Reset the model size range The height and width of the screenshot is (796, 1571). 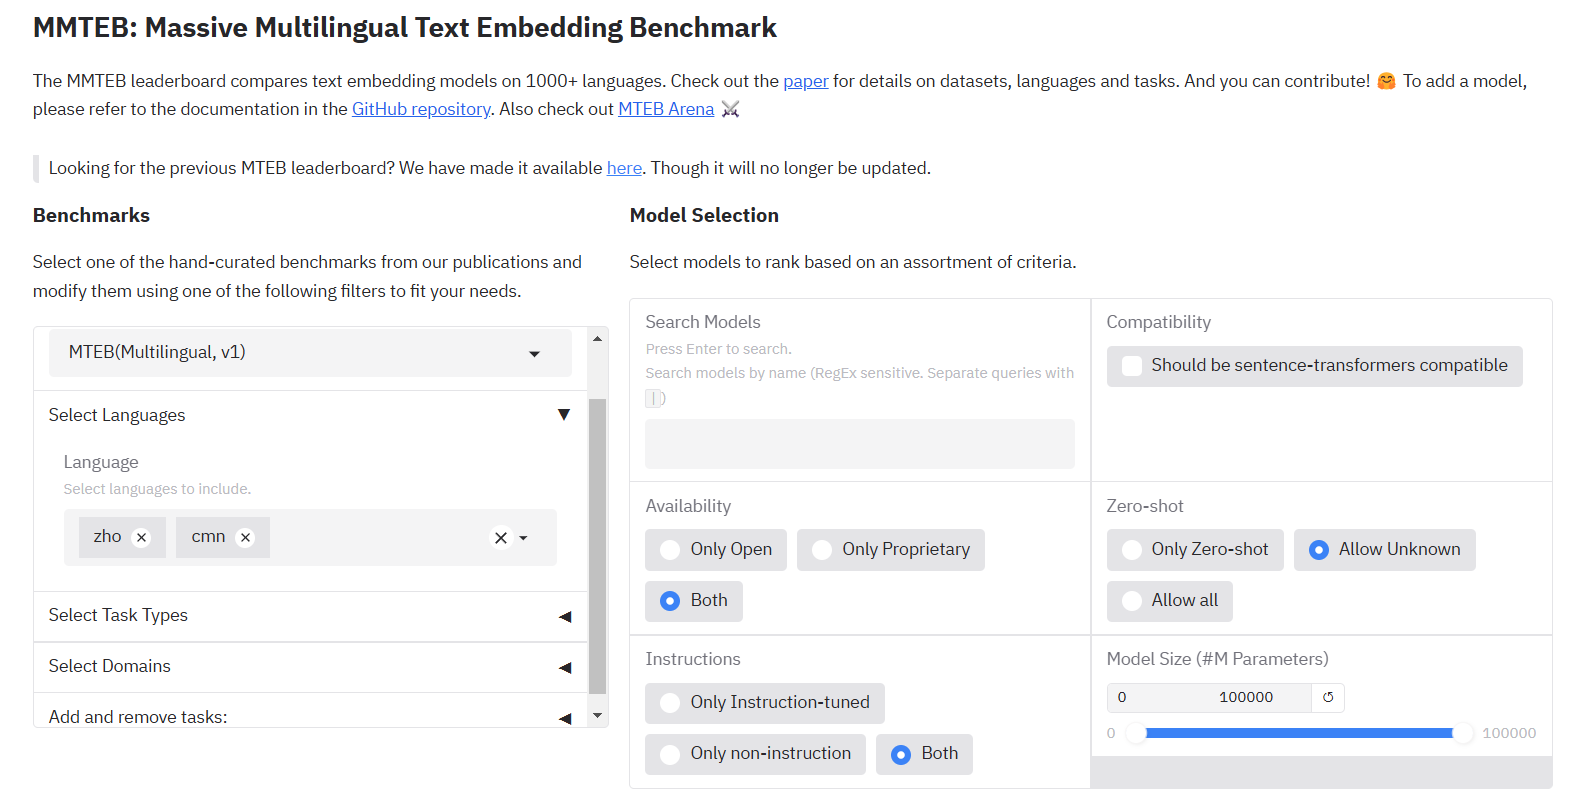1328,698
